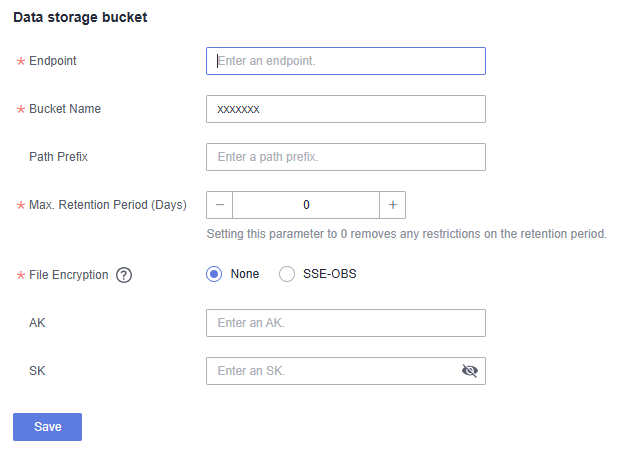Click the Bucket Name text field
This screenshot has height=461, width=643.
pyautogui.click(x=345, y=109)
